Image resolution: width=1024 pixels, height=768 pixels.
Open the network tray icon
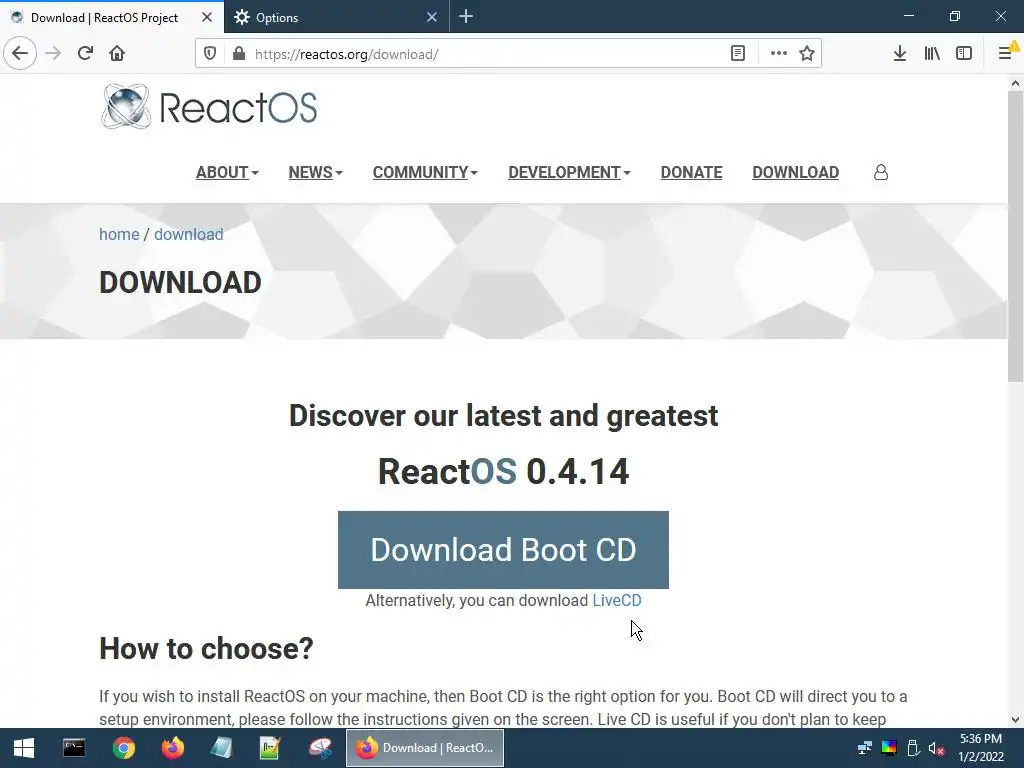point(865,748)
